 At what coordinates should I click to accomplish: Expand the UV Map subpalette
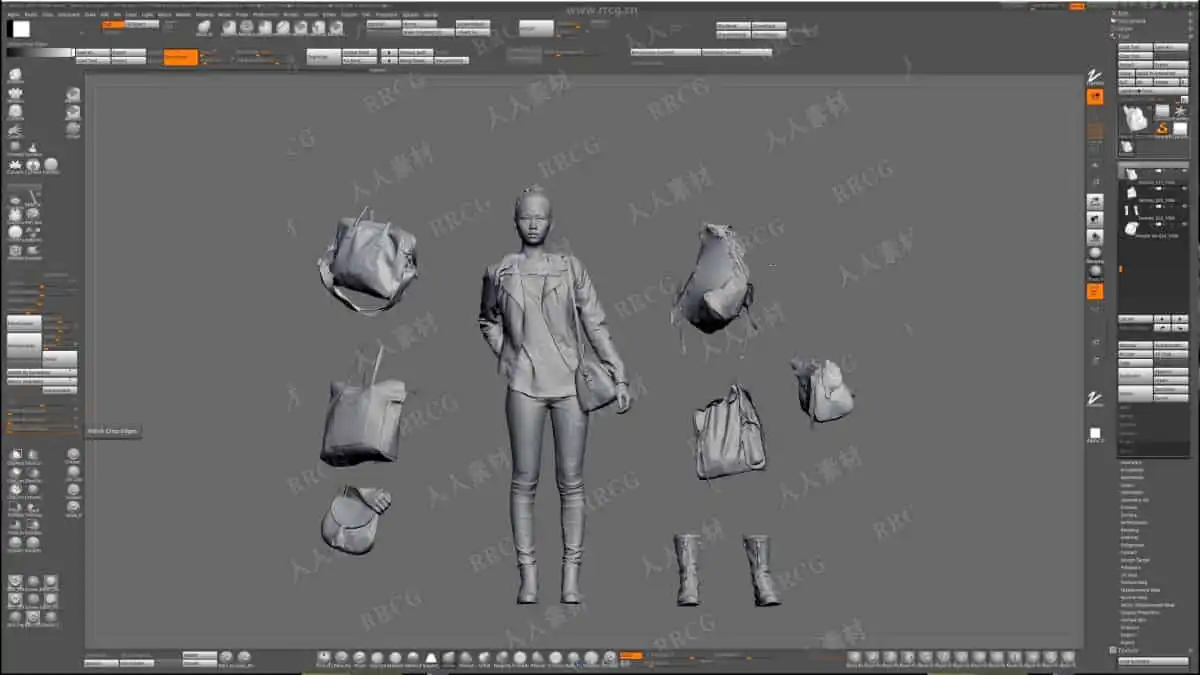pos(1129,574)
